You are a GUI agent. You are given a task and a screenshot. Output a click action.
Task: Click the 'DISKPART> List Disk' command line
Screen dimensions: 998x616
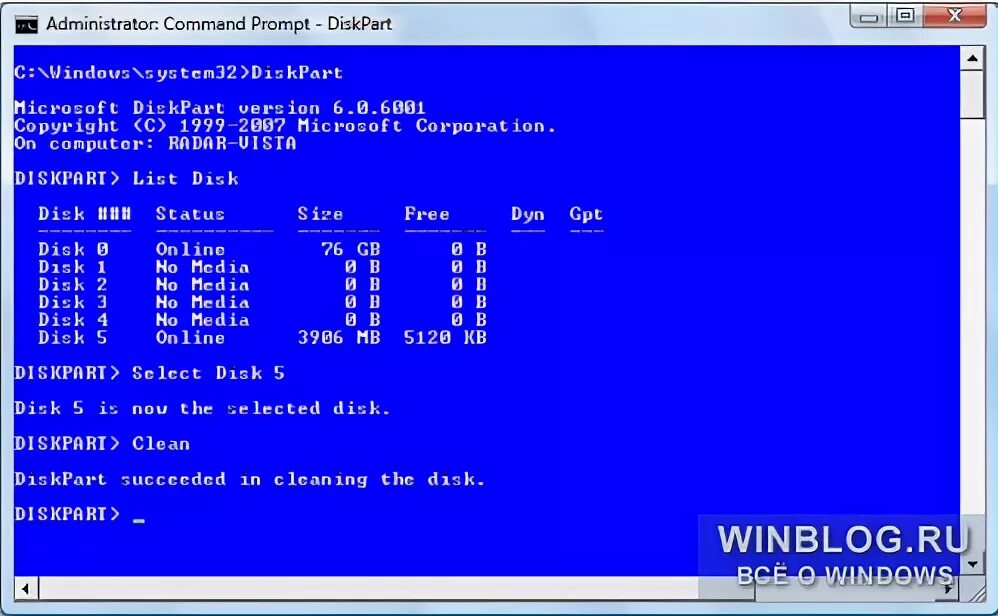(127, 178)
